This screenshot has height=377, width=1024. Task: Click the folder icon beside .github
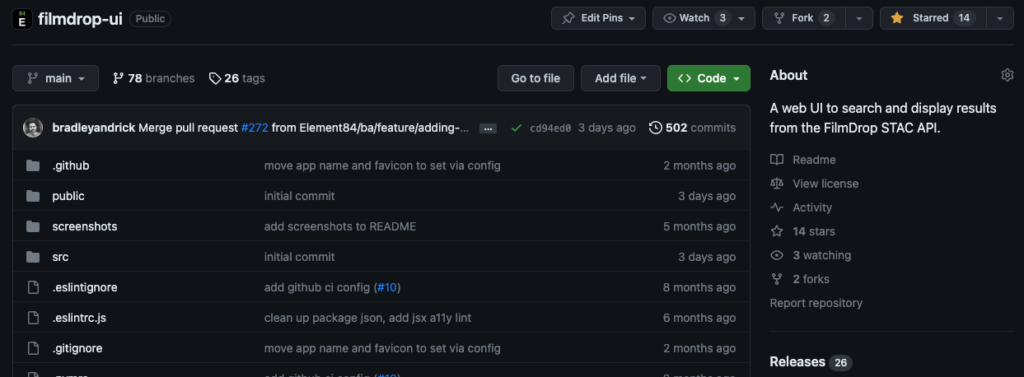coord(33,166)
